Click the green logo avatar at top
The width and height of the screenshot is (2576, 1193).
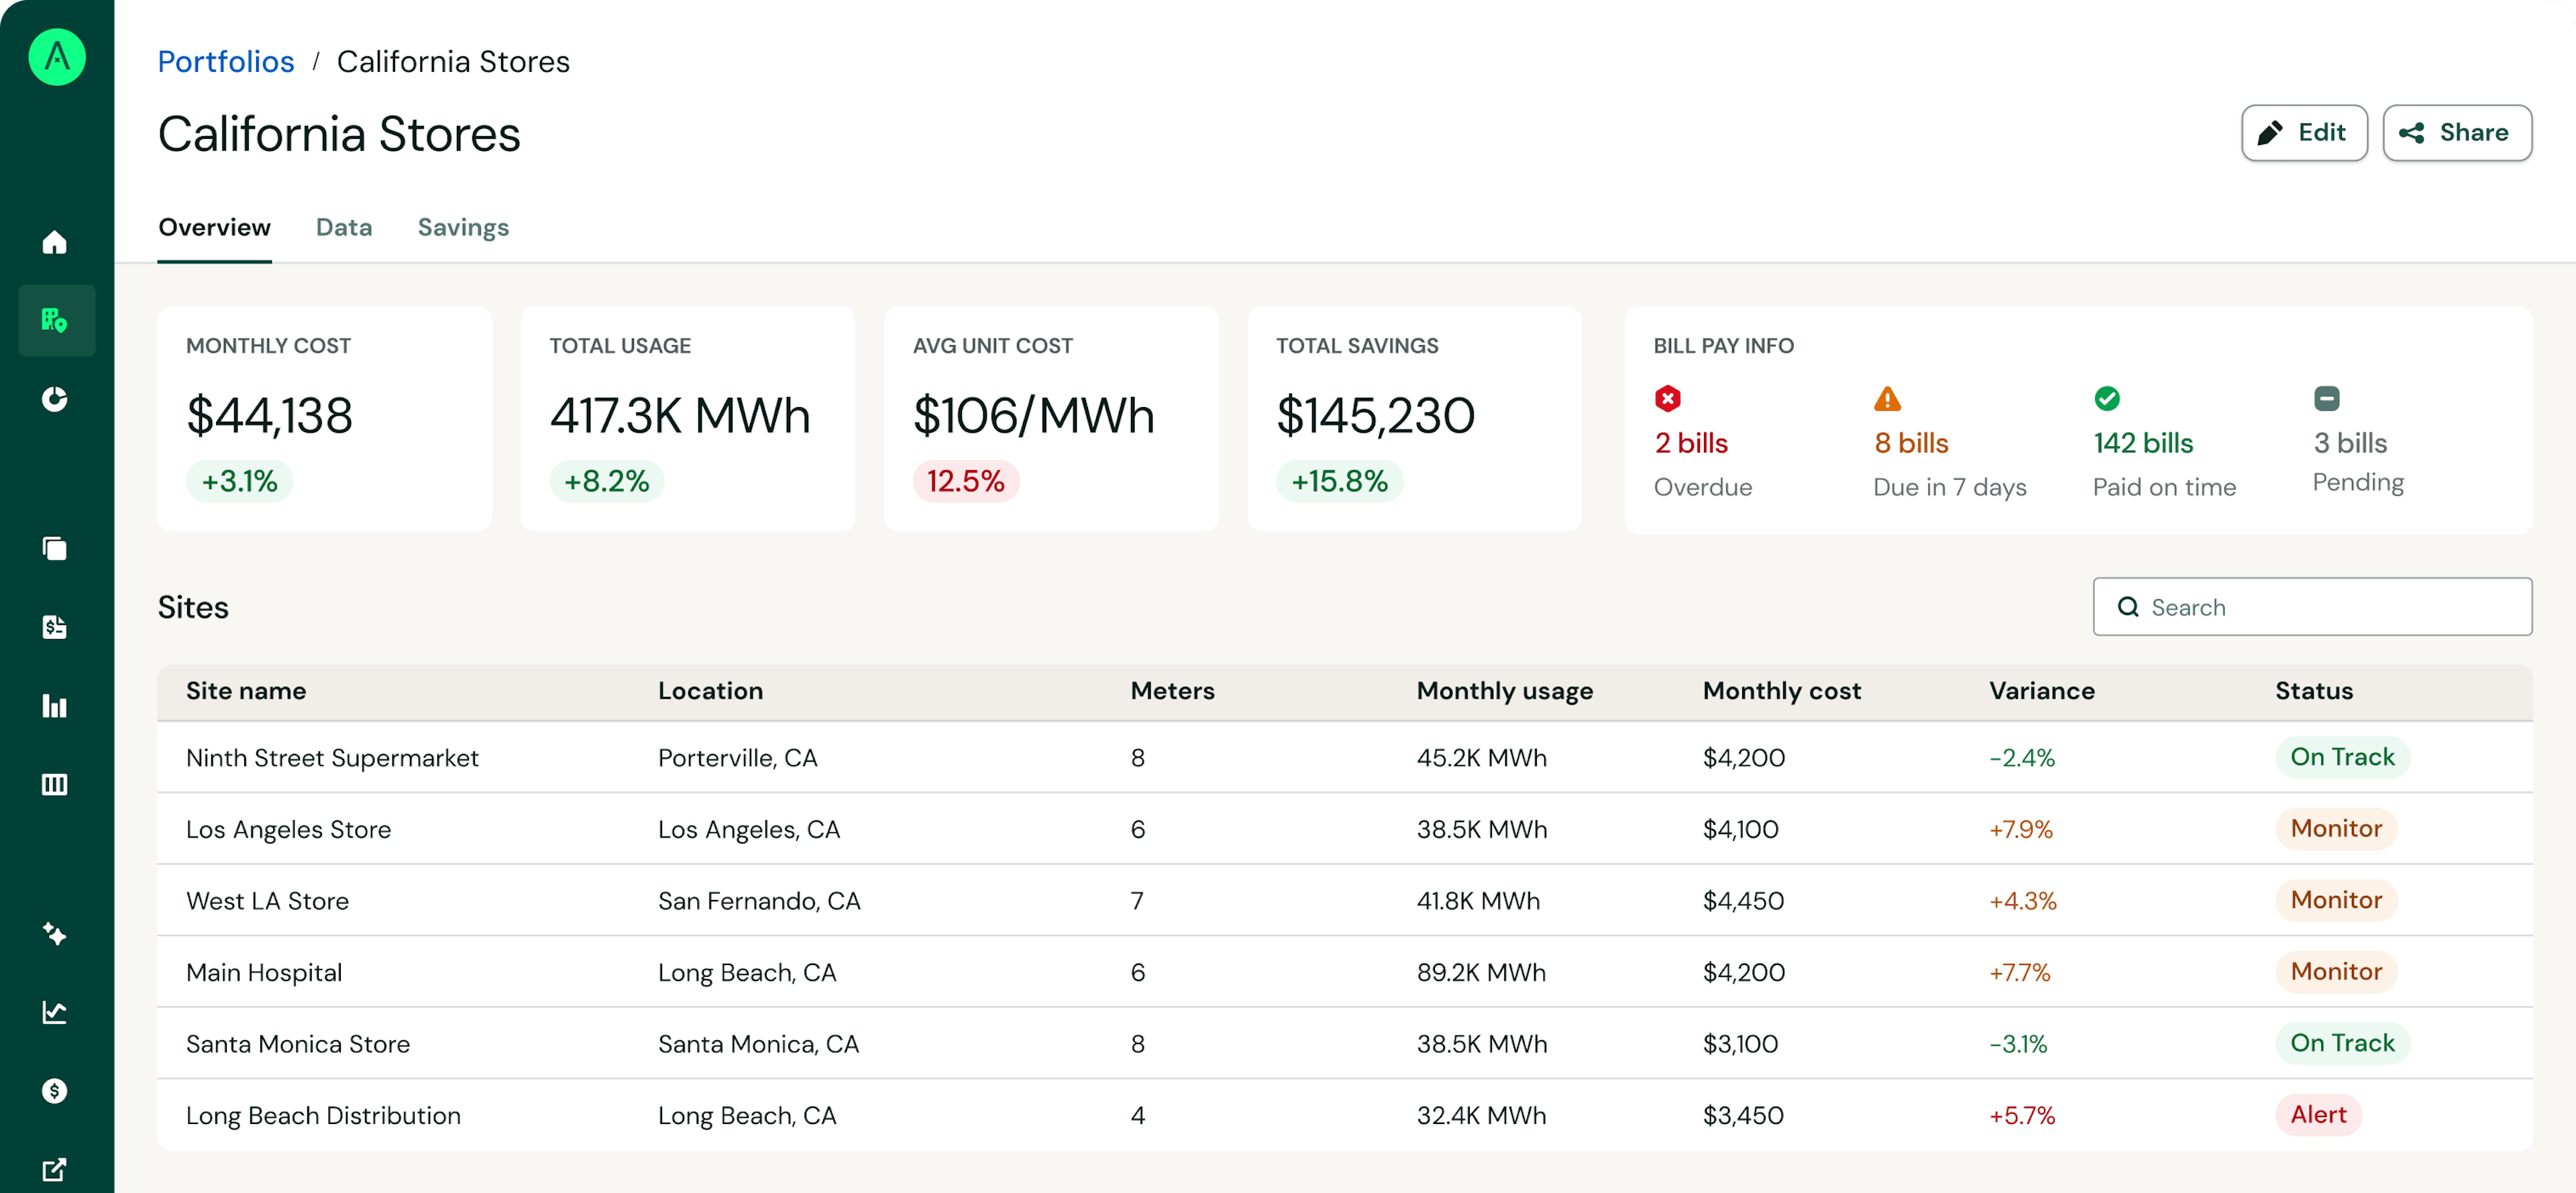point(57,57)
